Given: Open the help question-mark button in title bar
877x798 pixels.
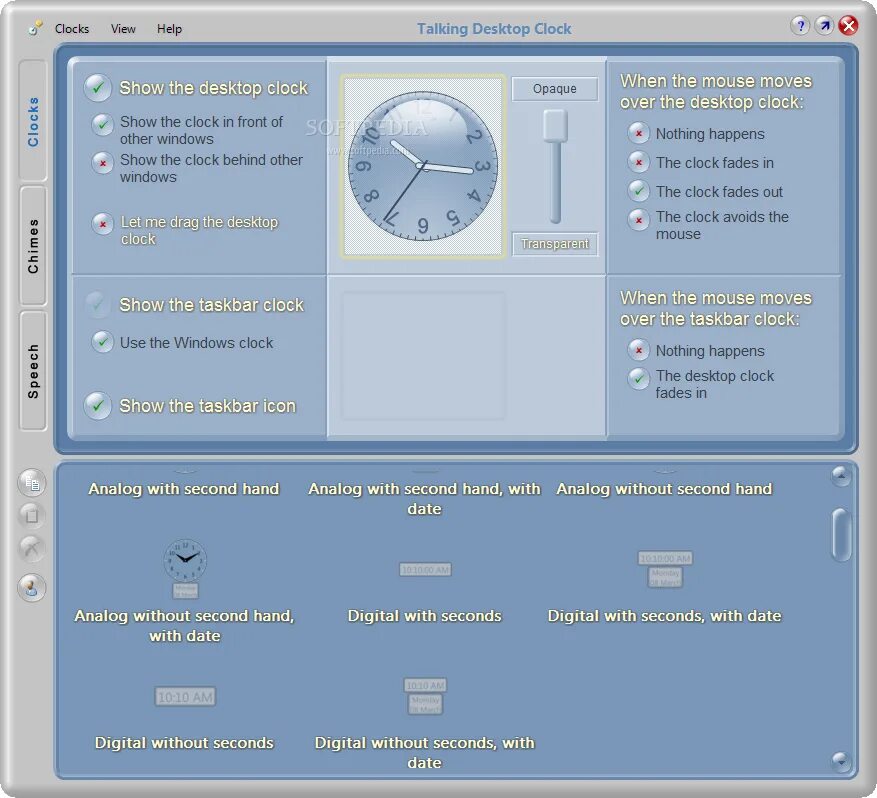Looking at the screenshot, I should [x=800, y=25].
